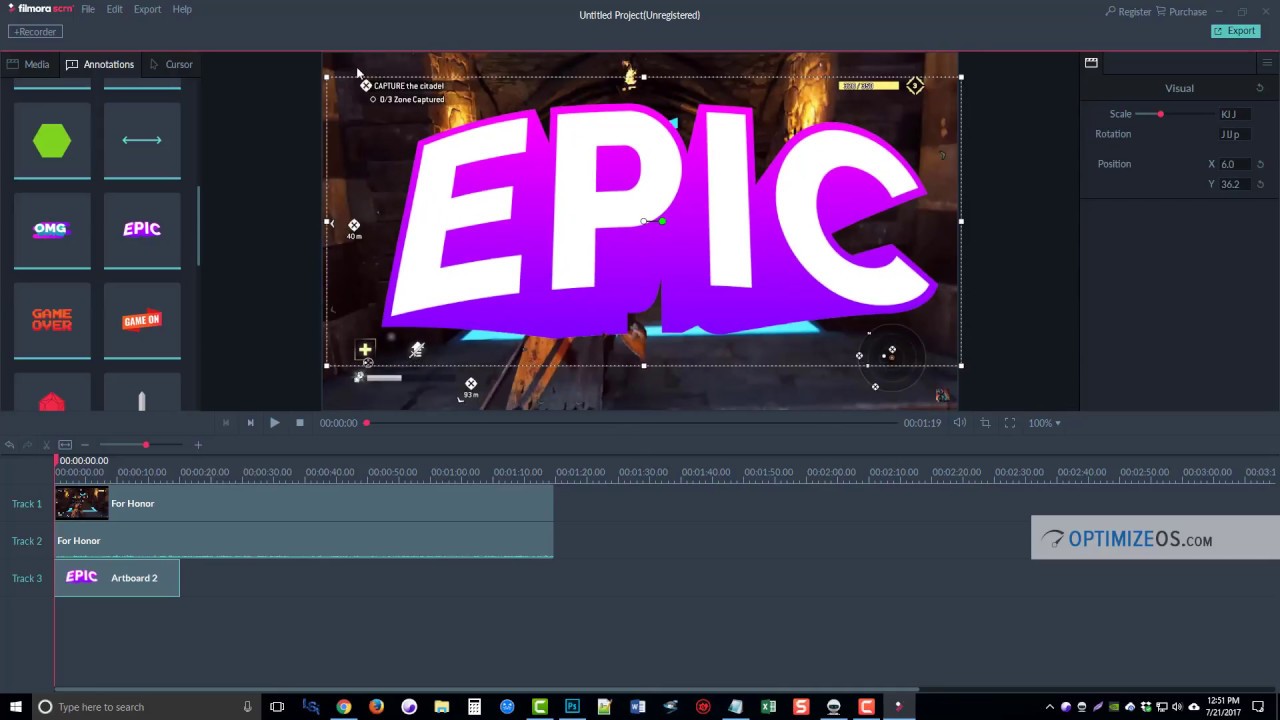
Task: Pick the GAME ON sticker annotation
Action: [142, 320]
